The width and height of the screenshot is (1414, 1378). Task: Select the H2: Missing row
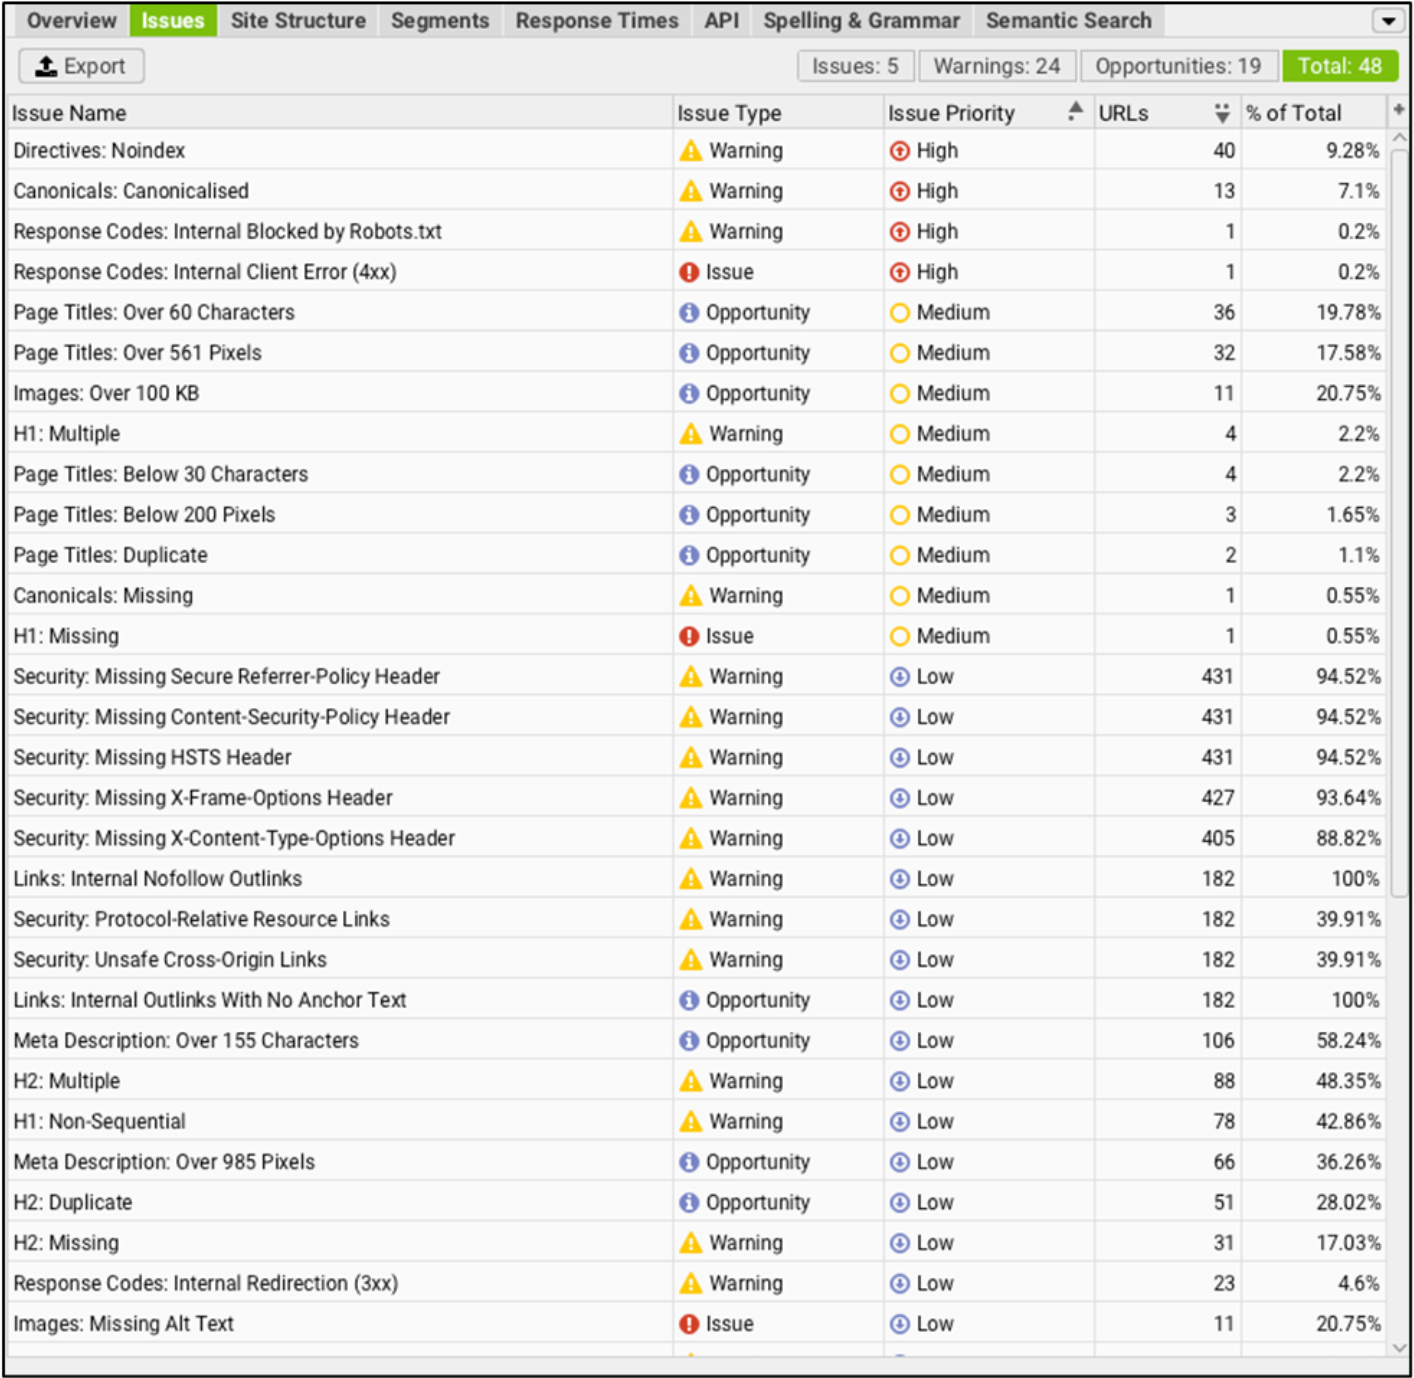tap(698, 1243)
